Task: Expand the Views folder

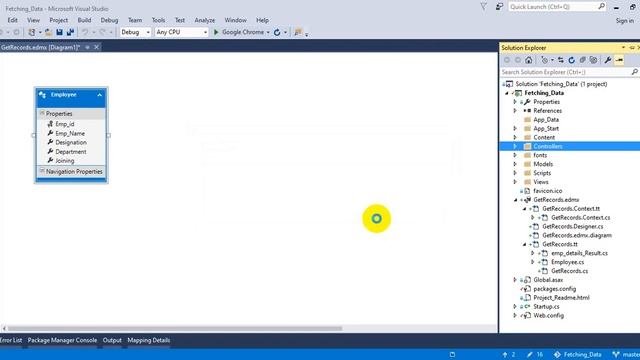Action: click(515, 182)
